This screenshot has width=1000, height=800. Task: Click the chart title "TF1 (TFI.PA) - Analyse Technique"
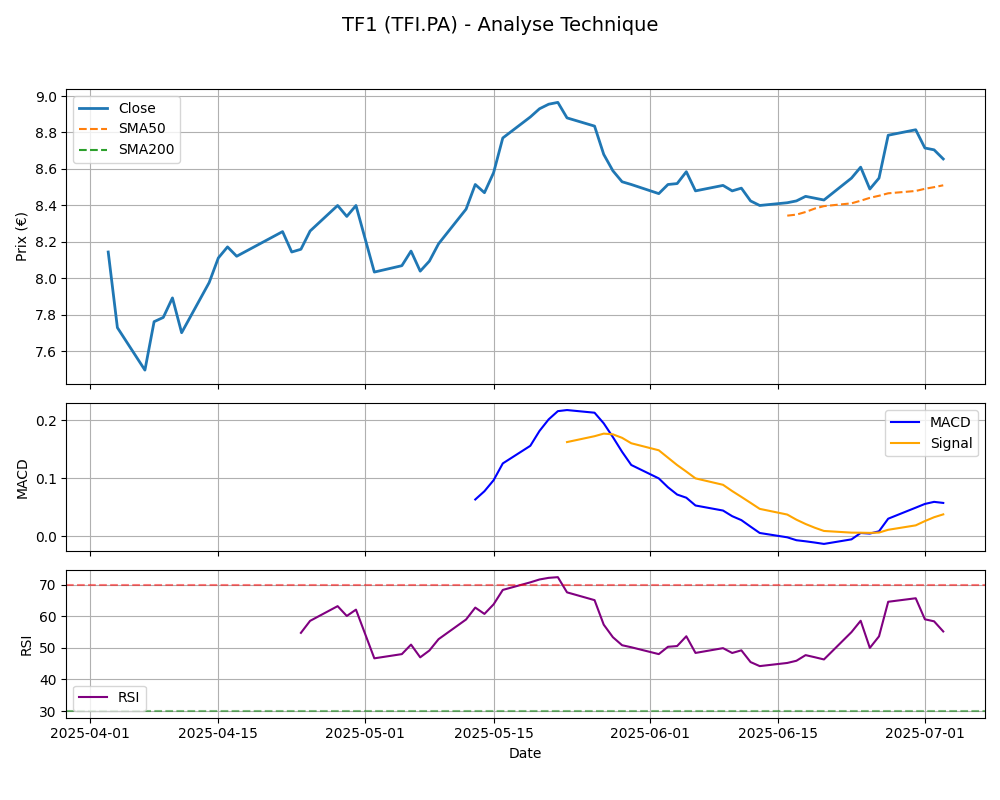(499, 24)
